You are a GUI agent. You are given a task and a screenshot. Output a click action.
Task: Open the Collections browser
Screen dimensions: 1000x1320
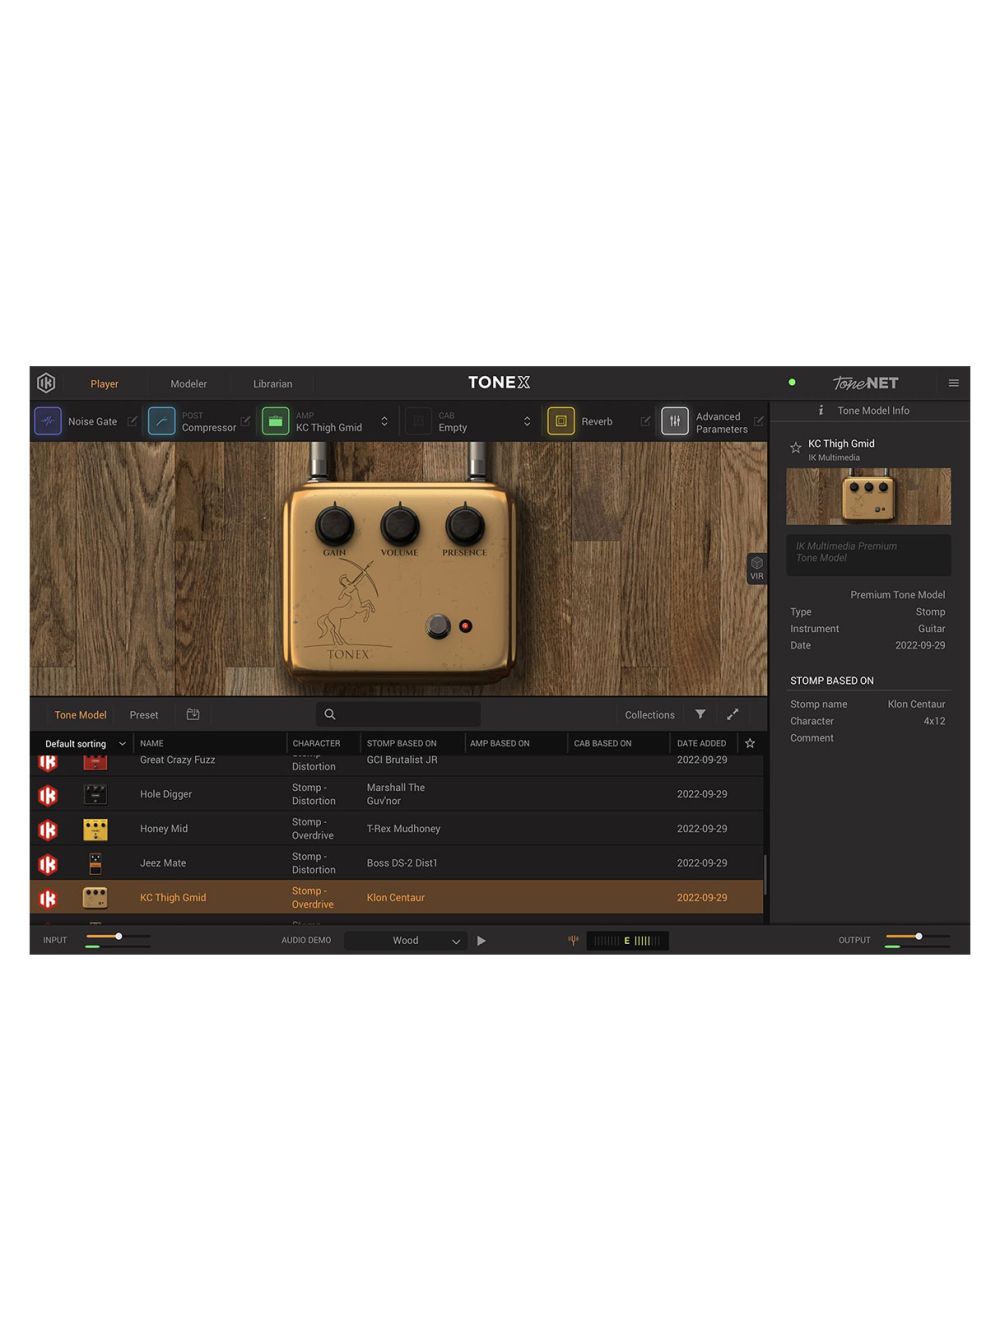click(x=649, y=714)
